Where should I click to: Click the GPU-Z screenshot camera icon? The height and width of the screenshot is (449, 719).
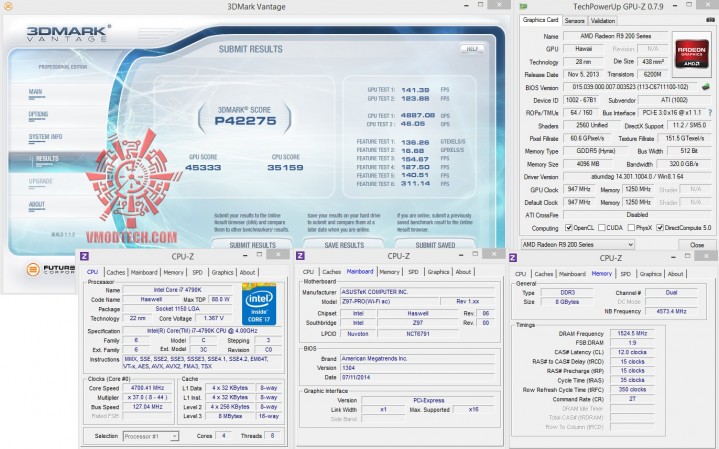[710, 20]
